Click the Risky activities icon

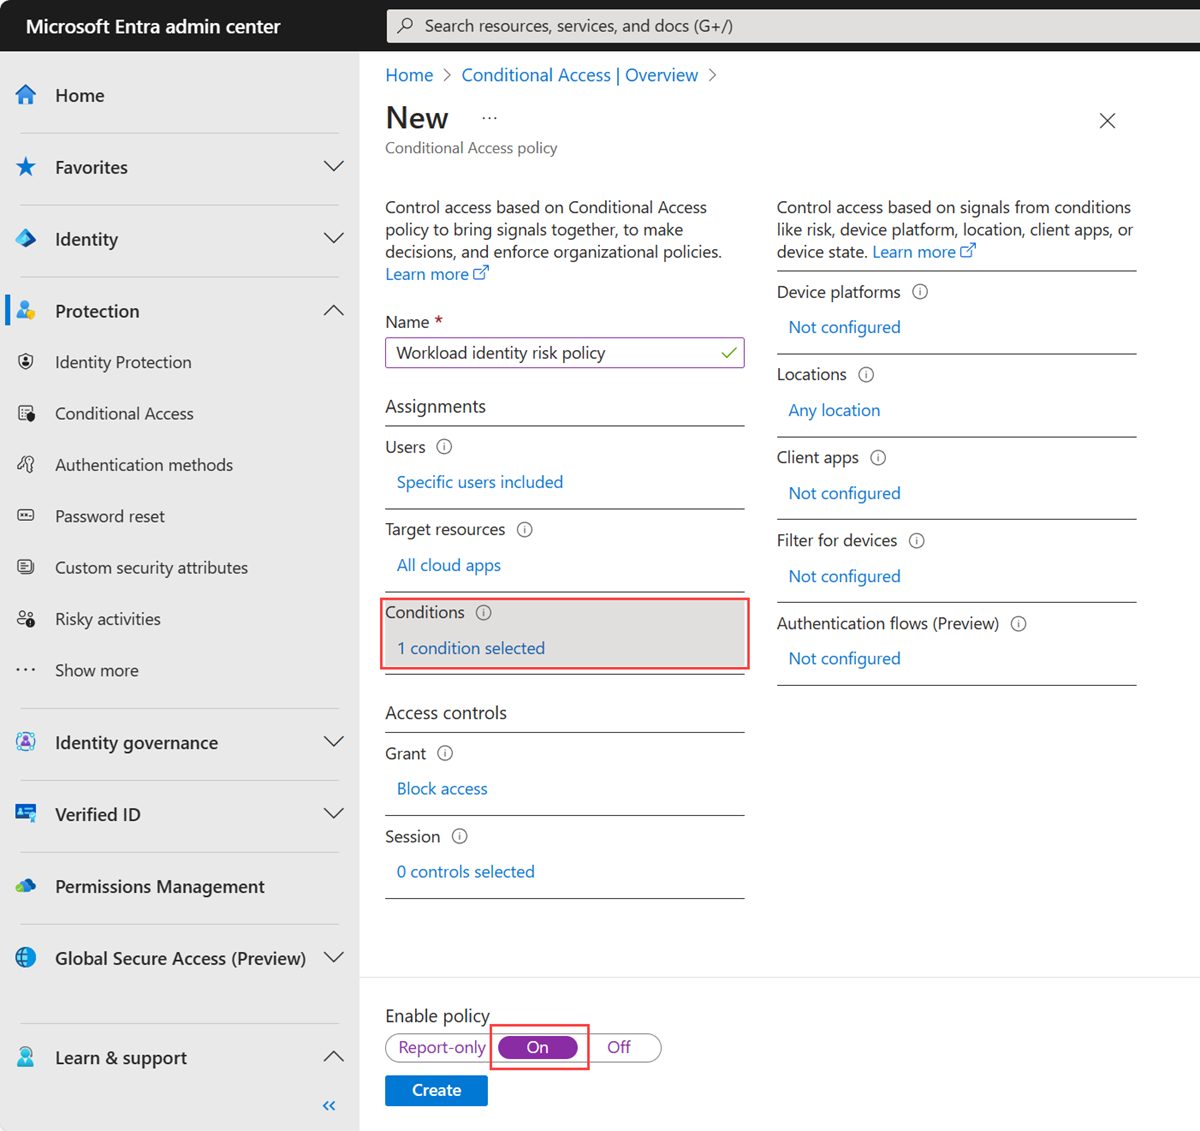(26, 619)
